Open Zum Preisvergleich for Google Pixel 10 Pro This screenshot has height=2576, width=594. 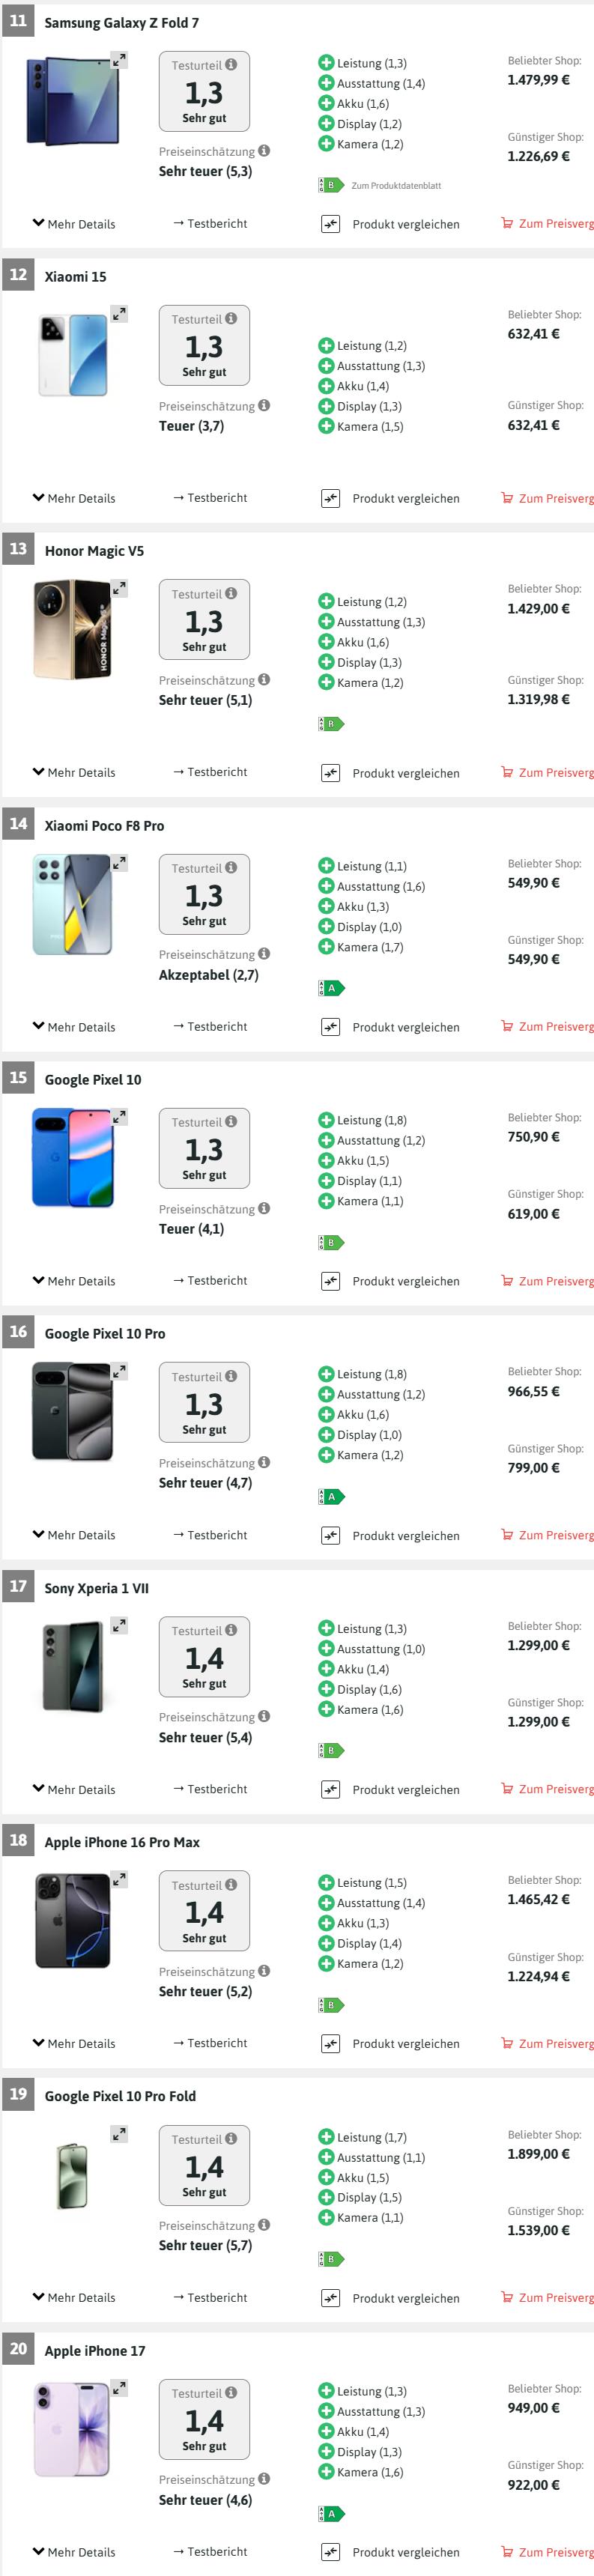549,1535
